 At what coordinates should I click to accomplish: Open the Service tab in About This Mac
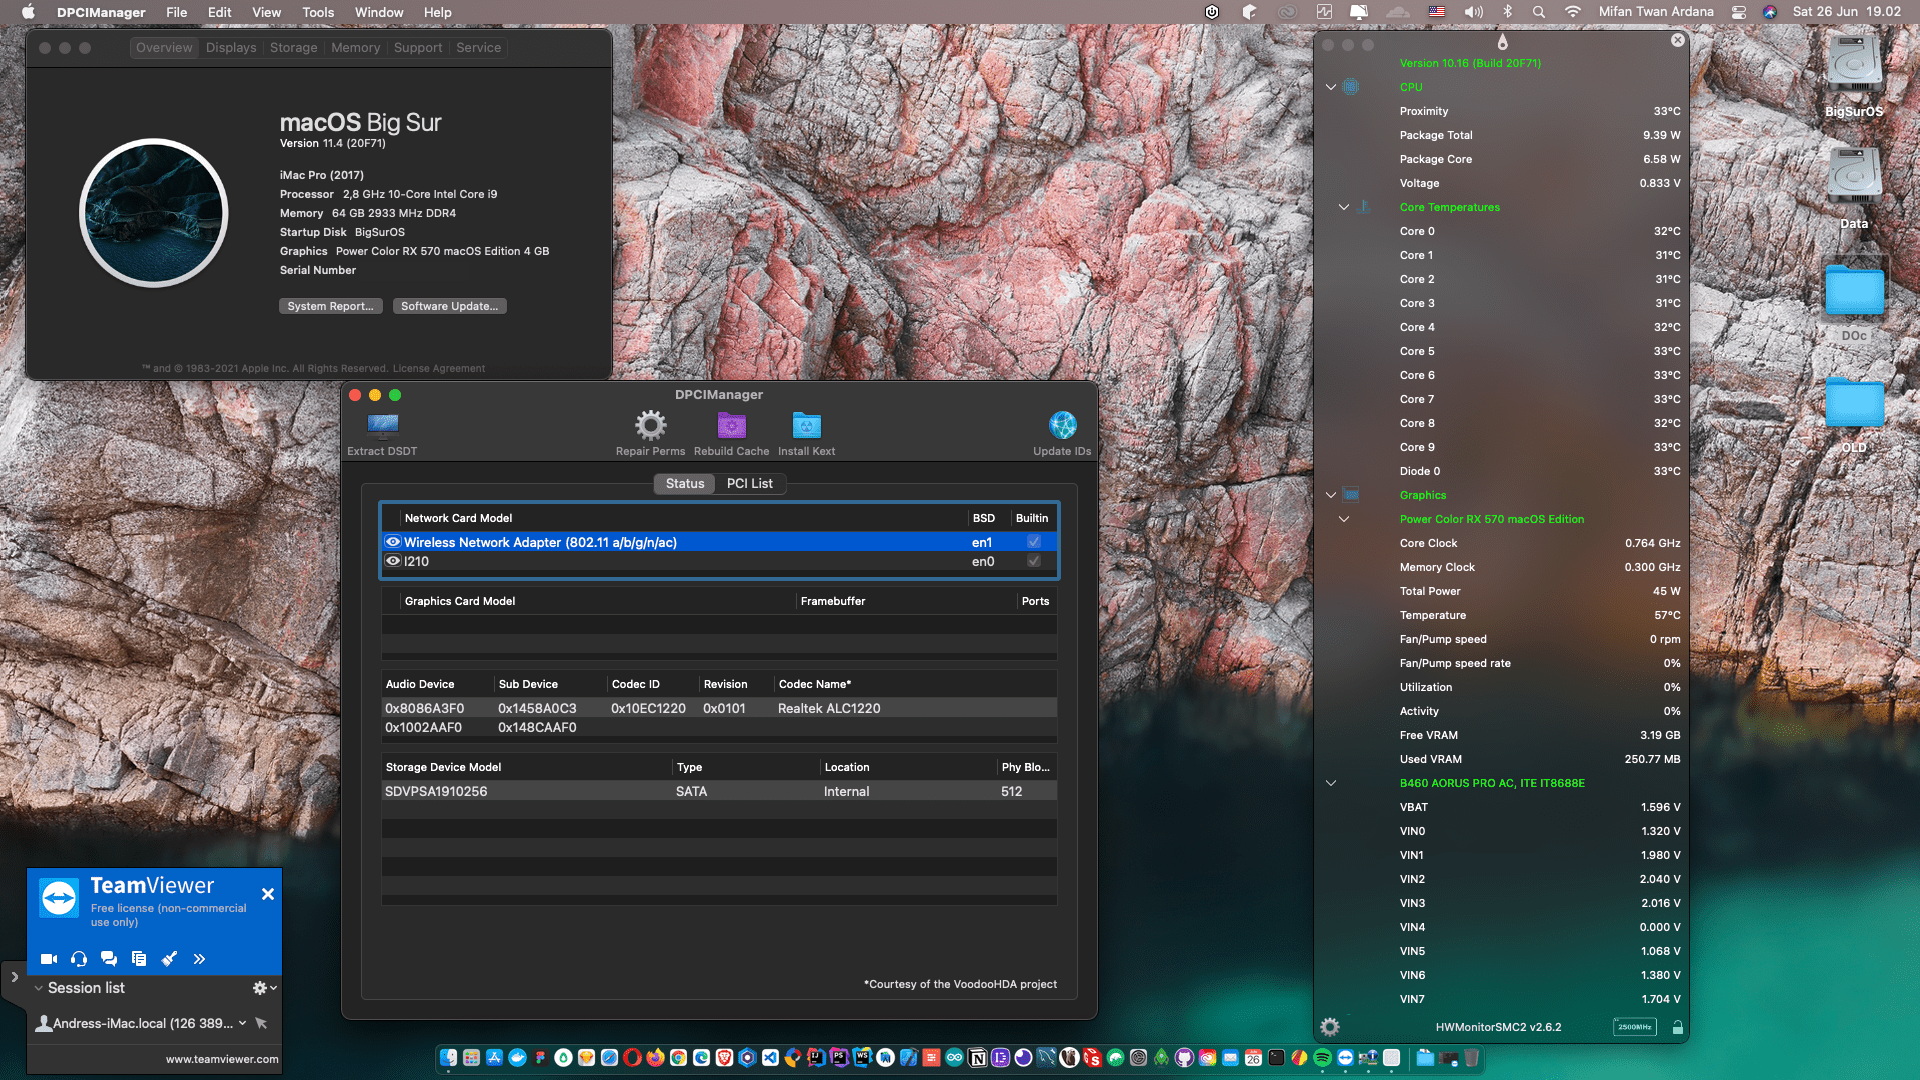tap(479, 48)
